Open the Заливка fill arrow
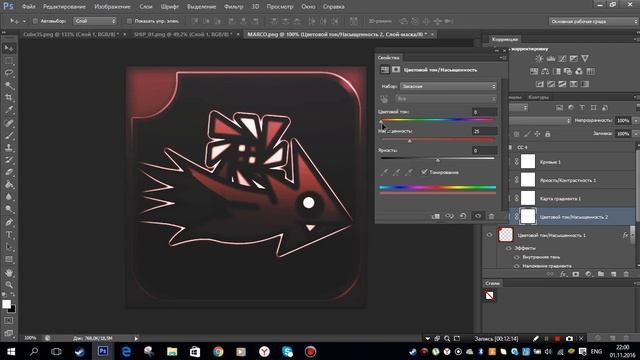This screenshot has height=360, width=640. [636, 133]
